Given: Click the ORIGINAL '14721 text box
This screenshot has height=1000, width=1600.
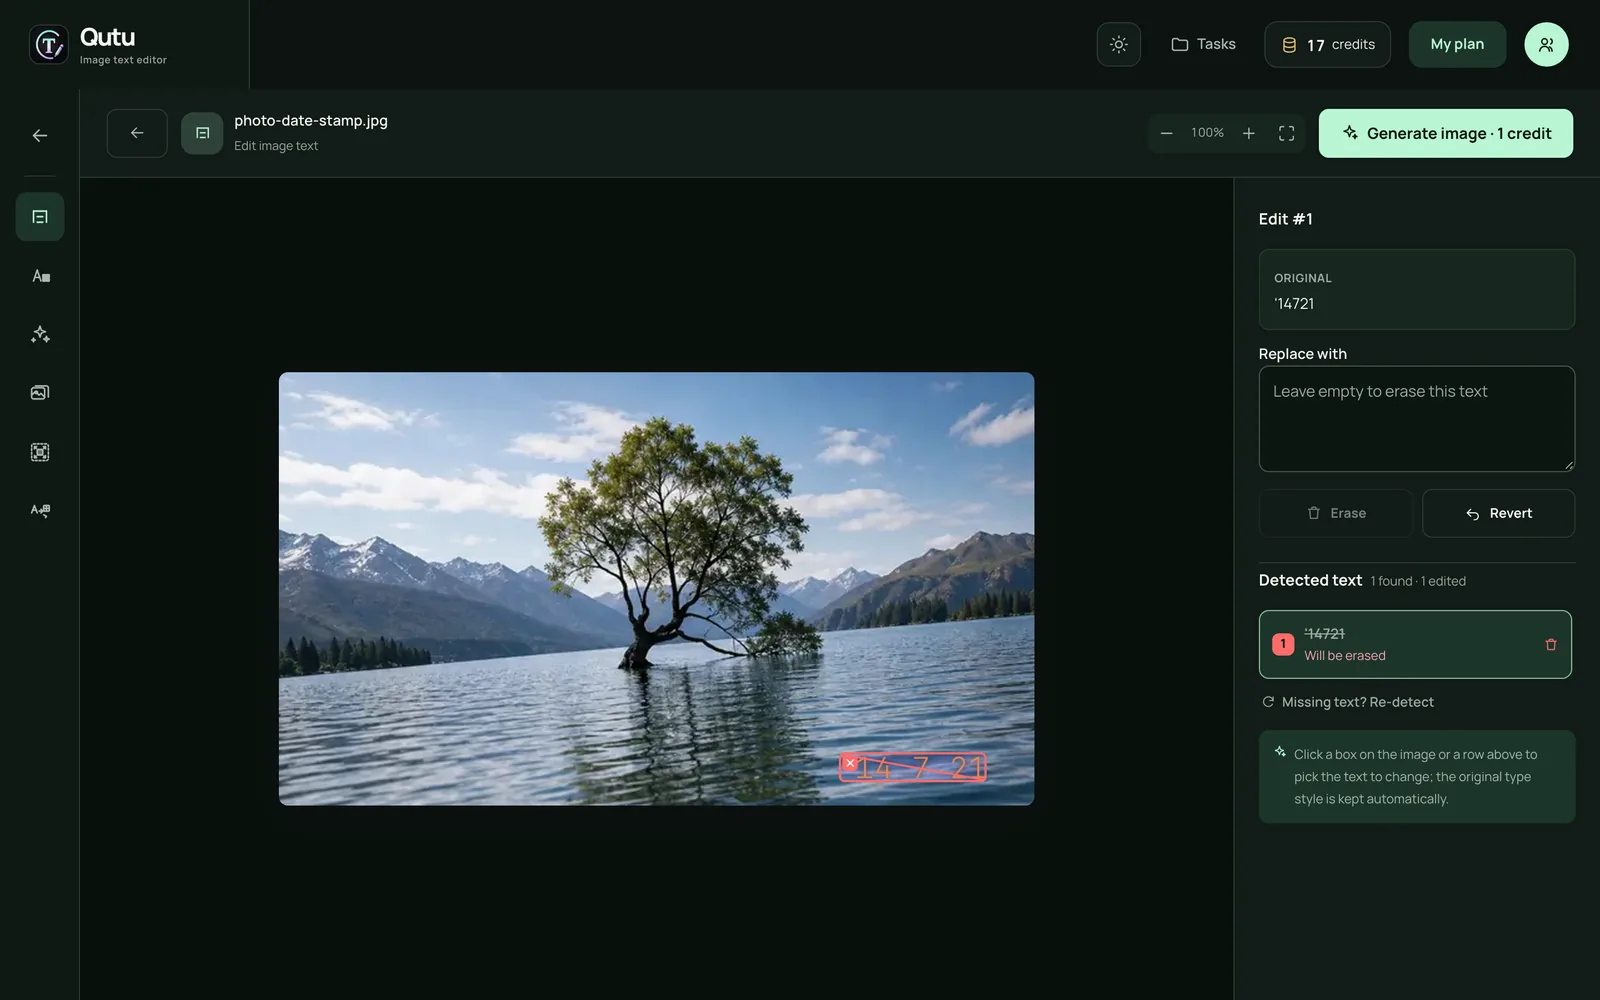Looking at the screenshot, I should tap(1416, 289).
